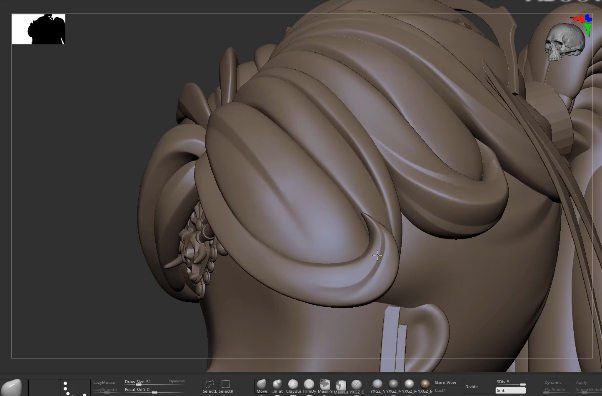
Task: Click the white input field at bottom right
Action: tap(511, 391)
